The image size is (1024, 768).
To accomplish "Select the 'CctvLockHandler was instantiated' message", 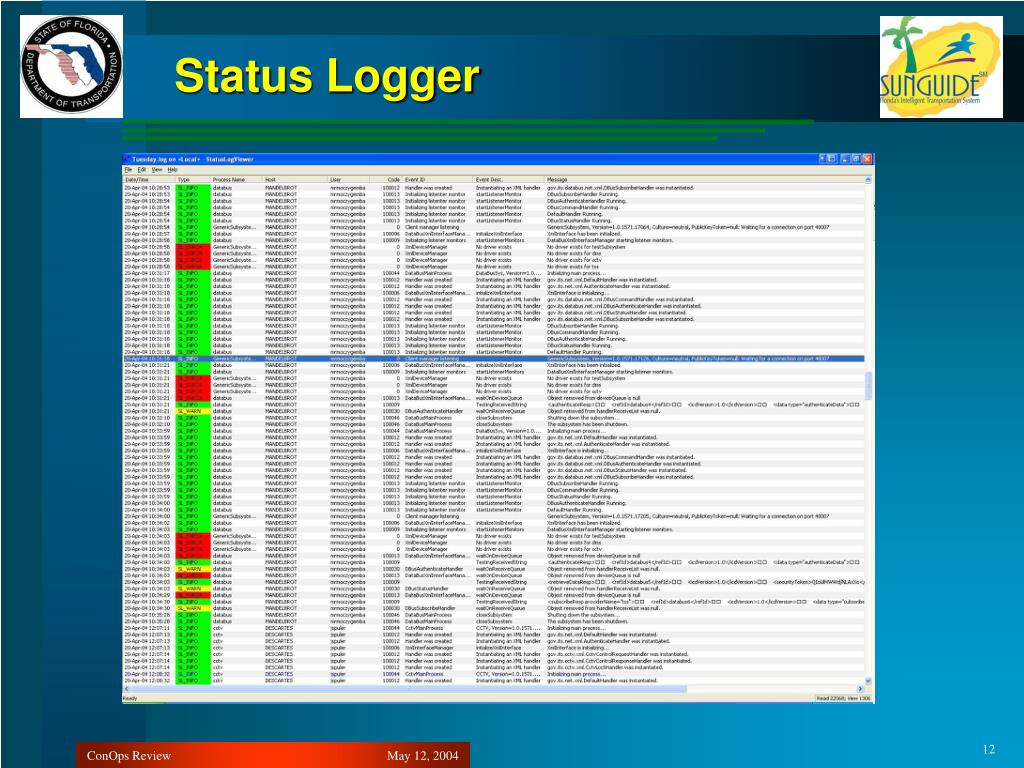I will [605, 667].
